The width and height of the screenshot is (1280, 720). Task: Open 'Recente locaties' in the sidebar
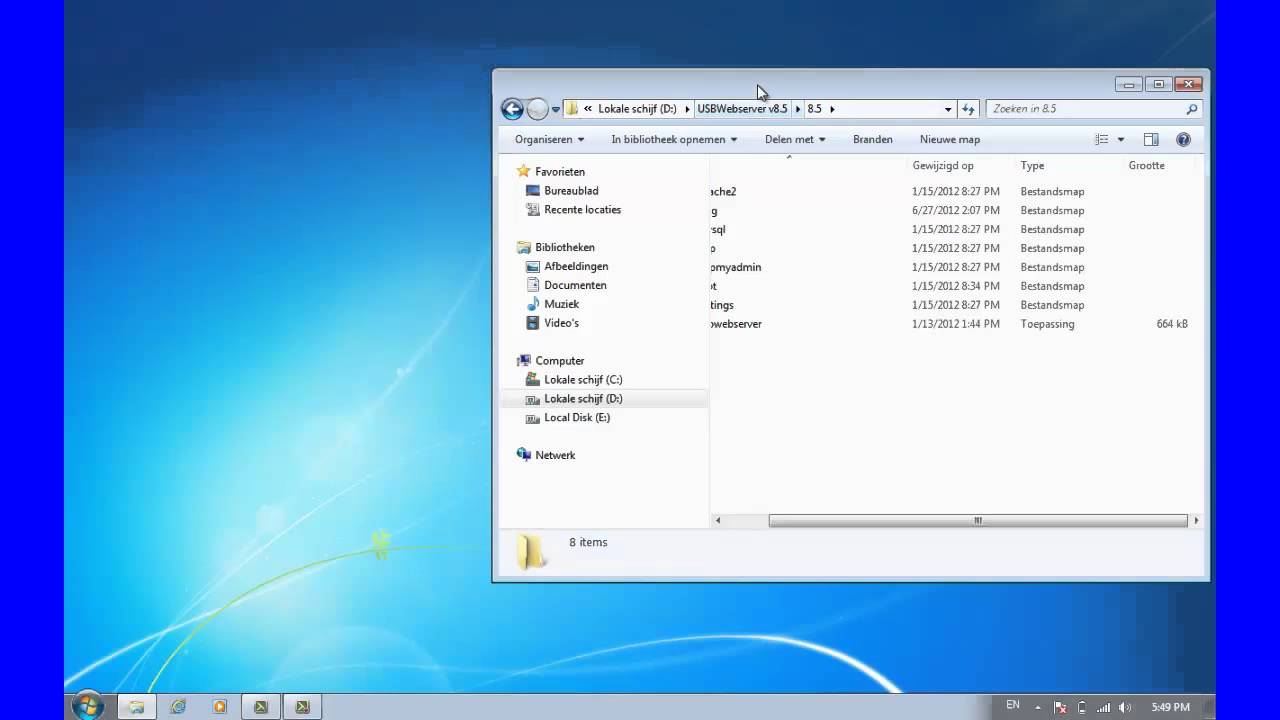(582, 210)
